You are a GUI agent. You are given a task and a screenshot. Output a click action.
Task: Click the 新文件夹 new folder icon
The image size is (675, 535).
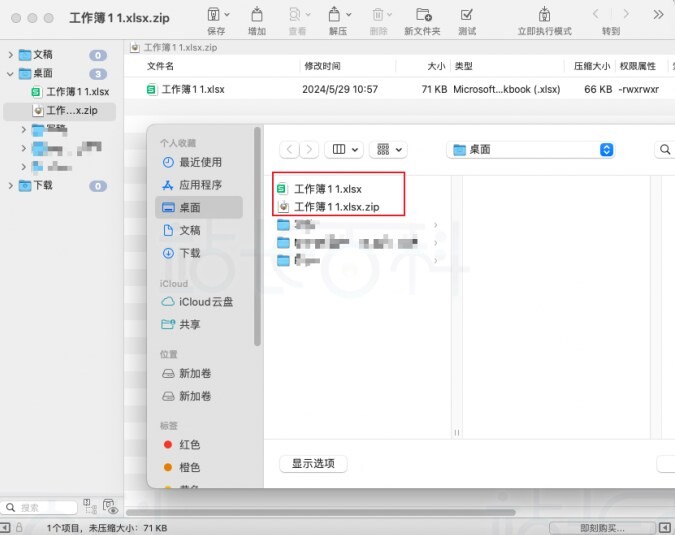[424, 15]
